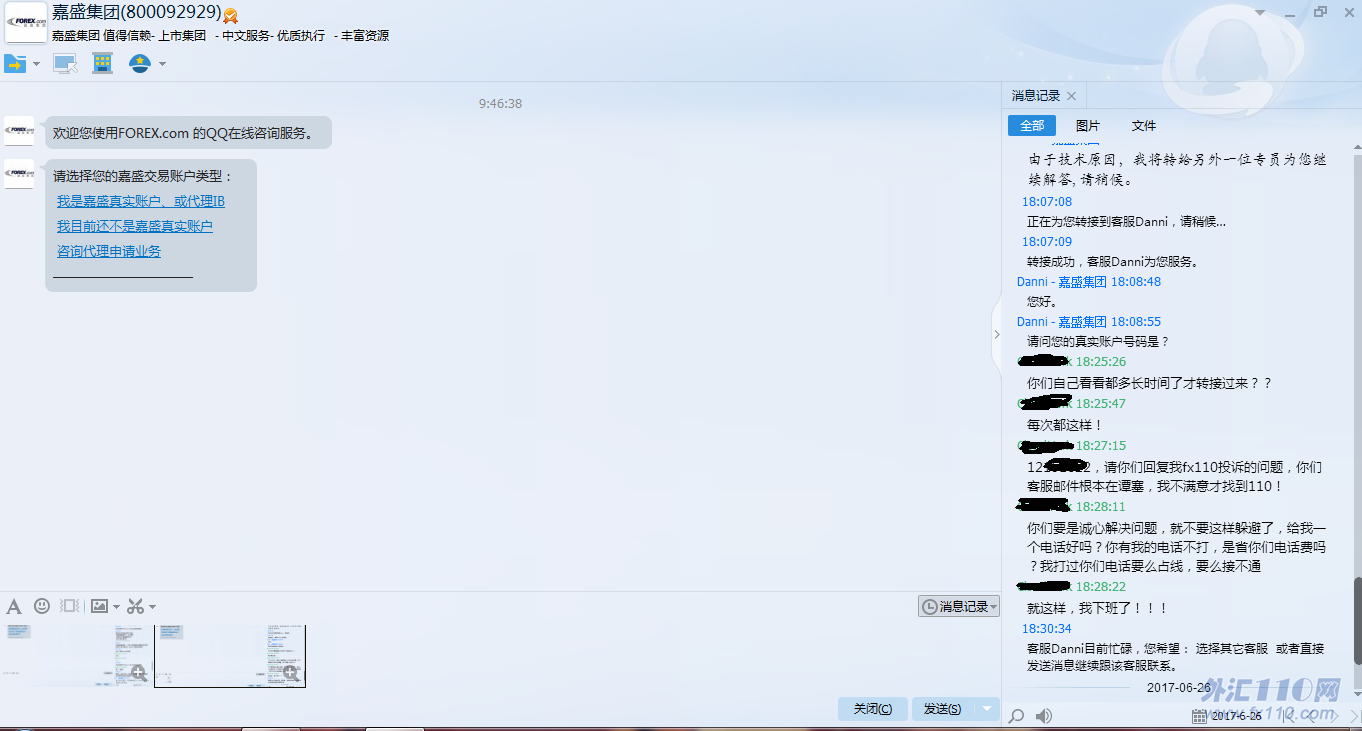This screenshot has height=731, width=1362.
Task: Select the second pasted screenshot in the input box
Action: point(230,656)
